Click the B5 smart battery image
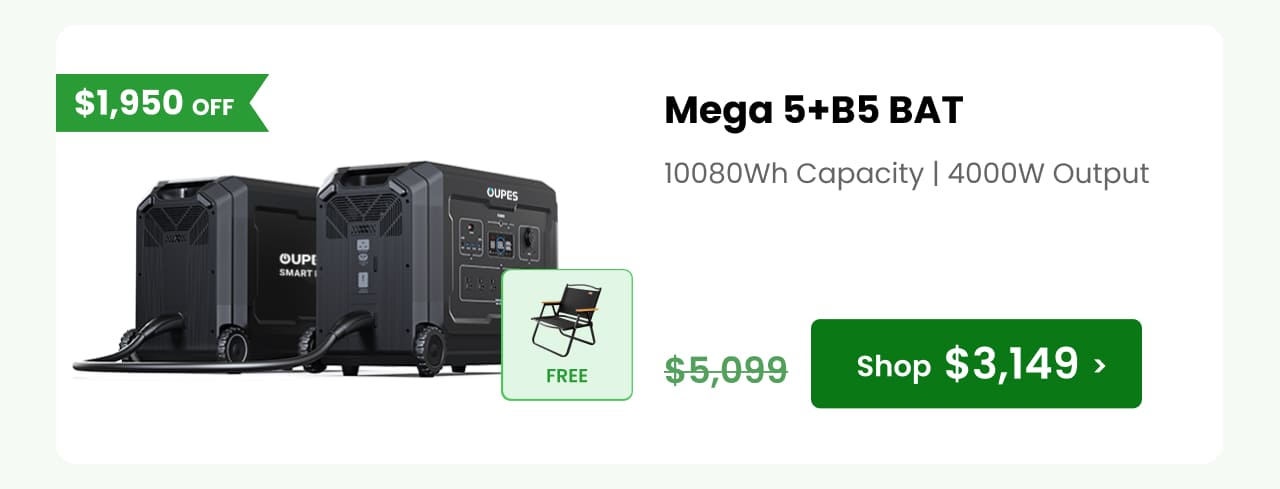Image resolution: width=1280 pixels, height=489 pixels. pos(226,268)
